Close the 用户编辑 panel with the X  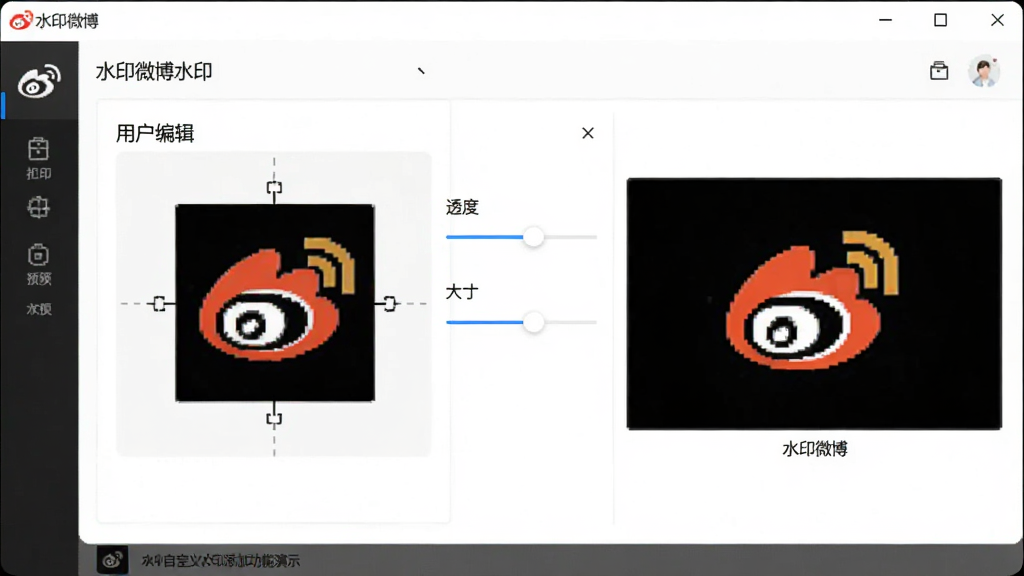click(x=588, y=133)
